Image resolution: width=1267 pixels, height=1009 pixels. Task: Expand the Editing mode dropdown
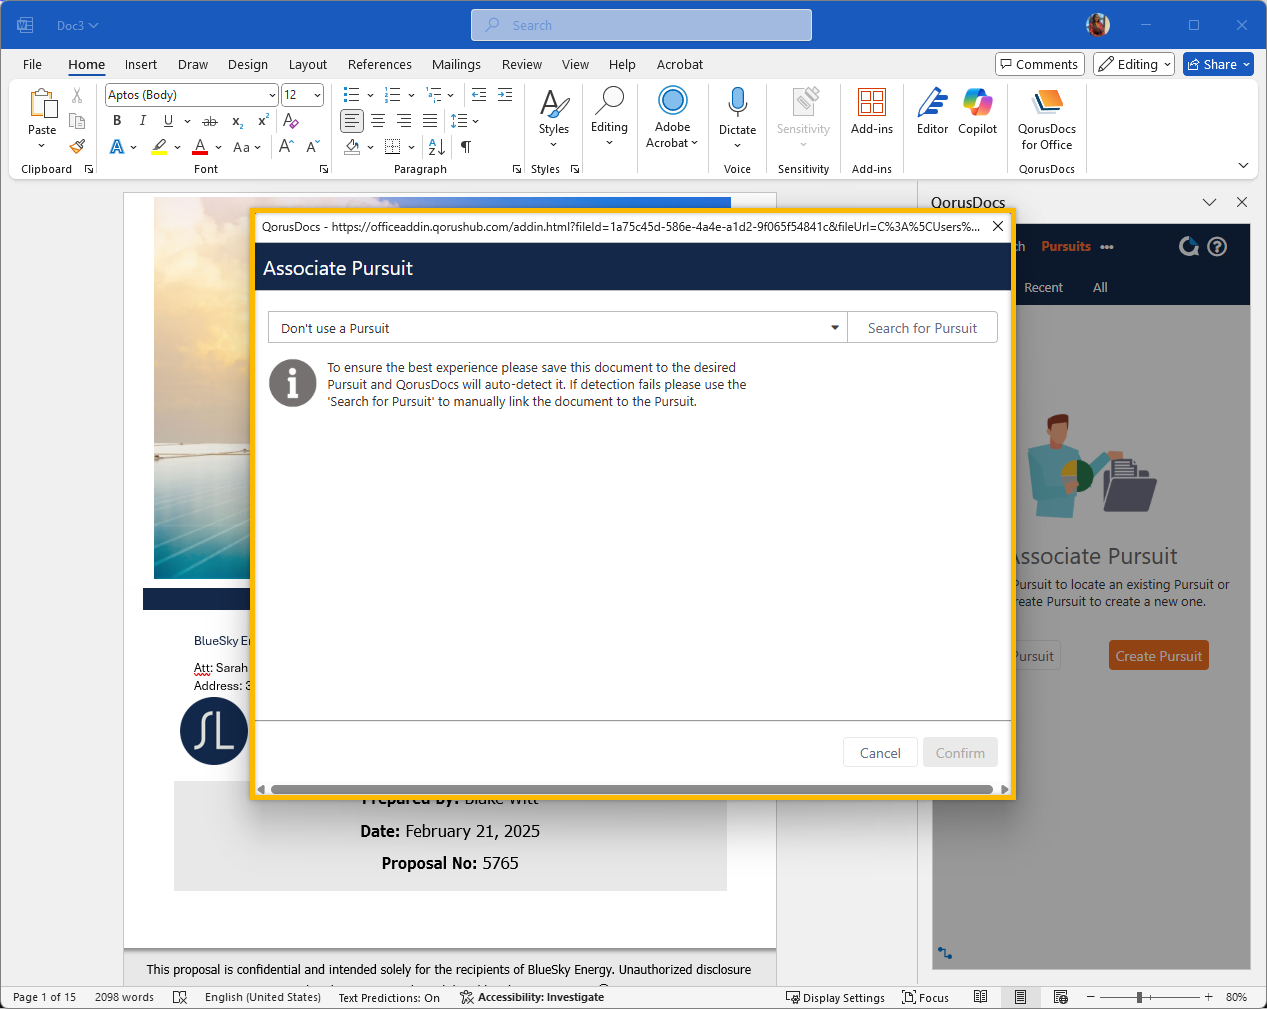point(1133,64)
